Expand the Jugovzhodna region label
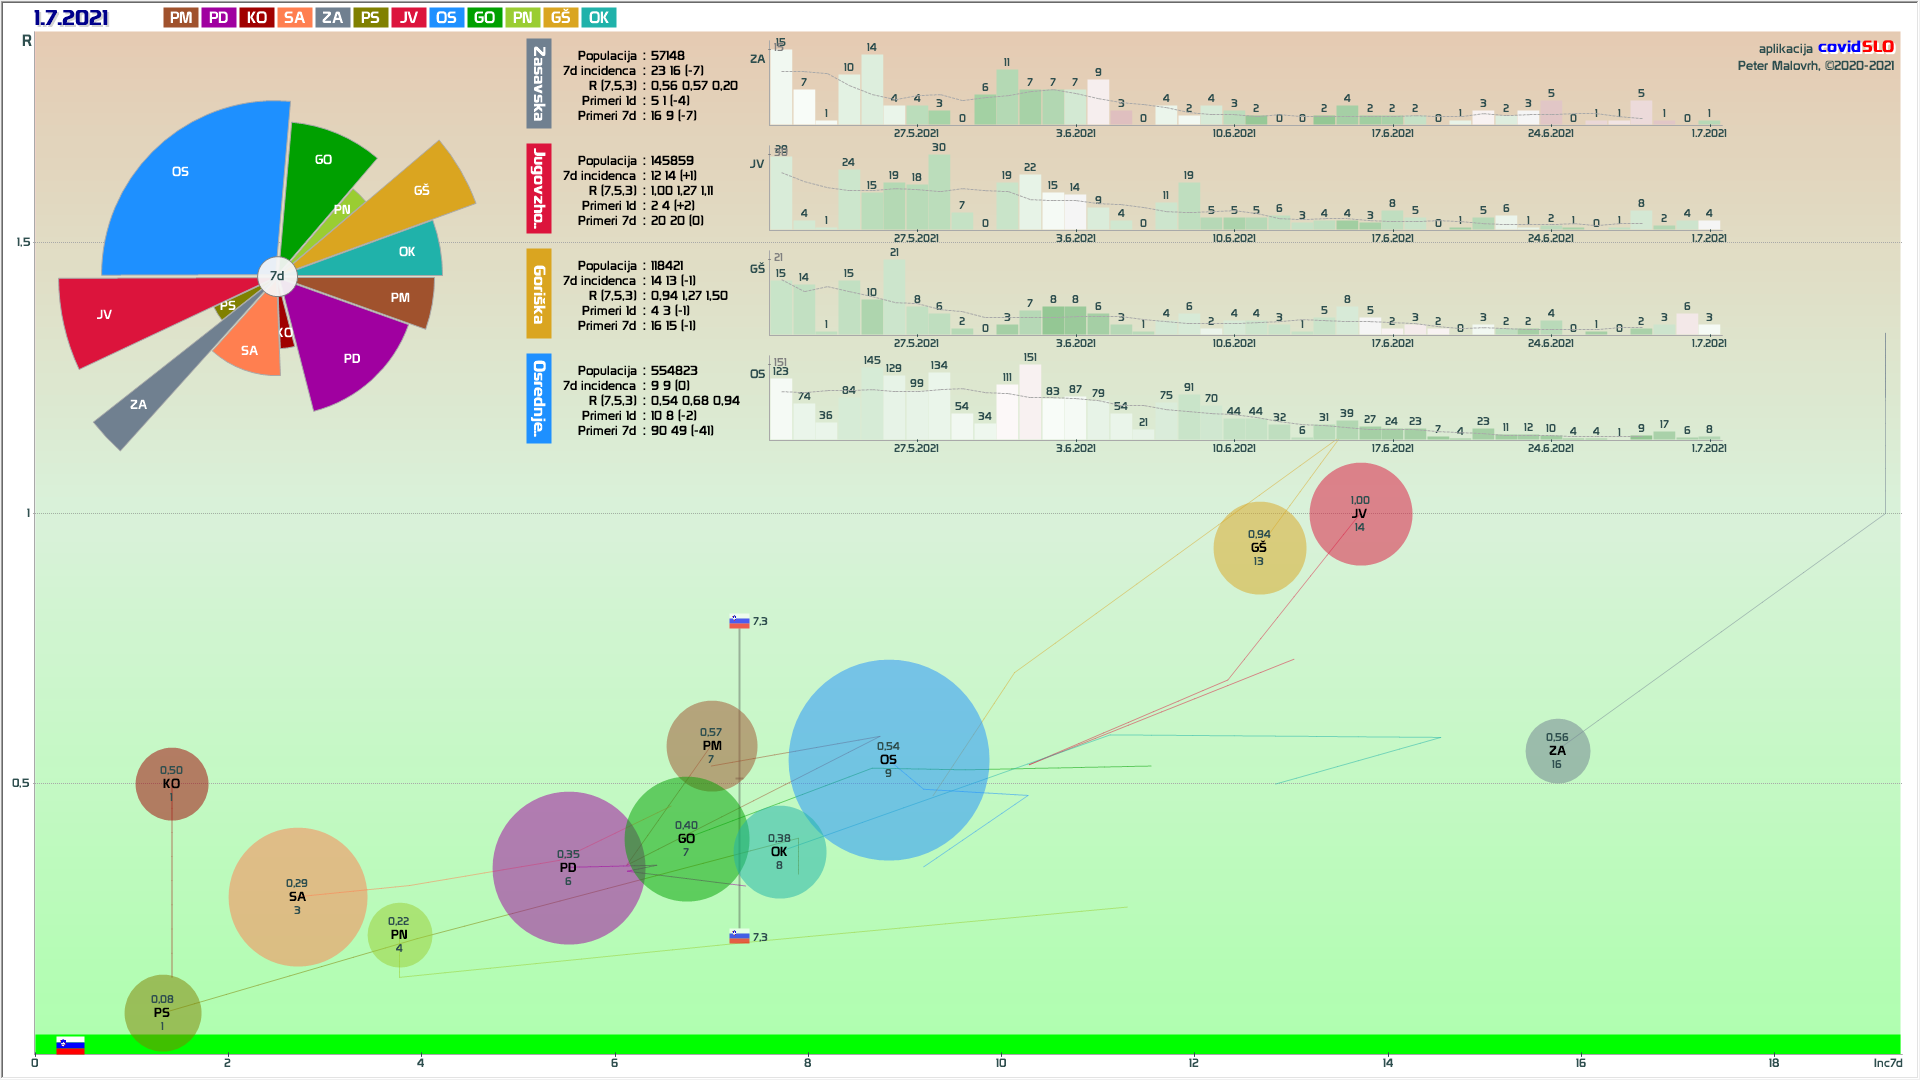The width and height of the screenshot is (1920, 1080). click(x=539, y=189)
